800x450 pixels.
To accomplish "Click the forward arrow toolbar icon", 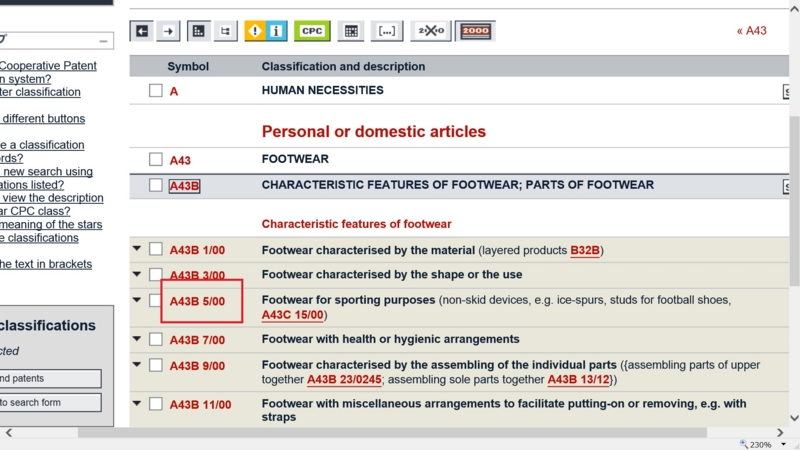I will [168, 31].
